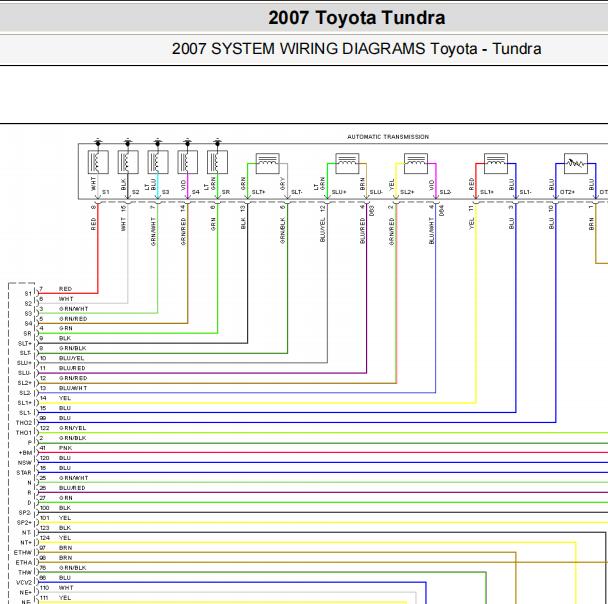Click the SR shift solenoid symbol
Viewport: 608px width, 604px height.
click(218, 162)
